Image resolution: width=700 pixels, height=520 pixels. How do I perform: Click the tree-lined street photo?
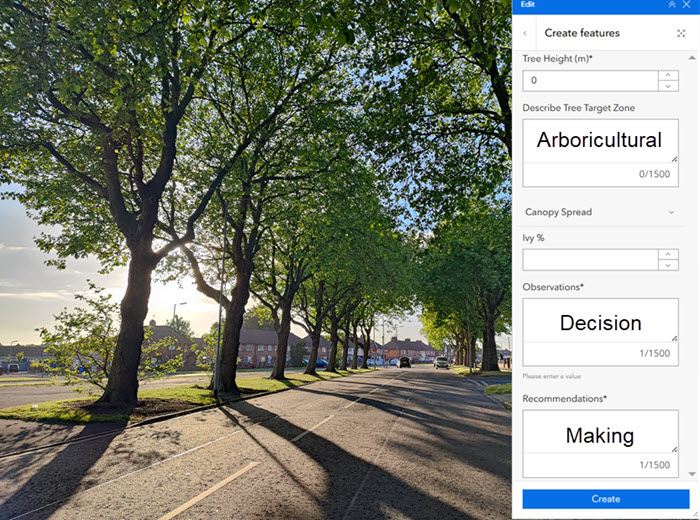[x=255, y=260]
